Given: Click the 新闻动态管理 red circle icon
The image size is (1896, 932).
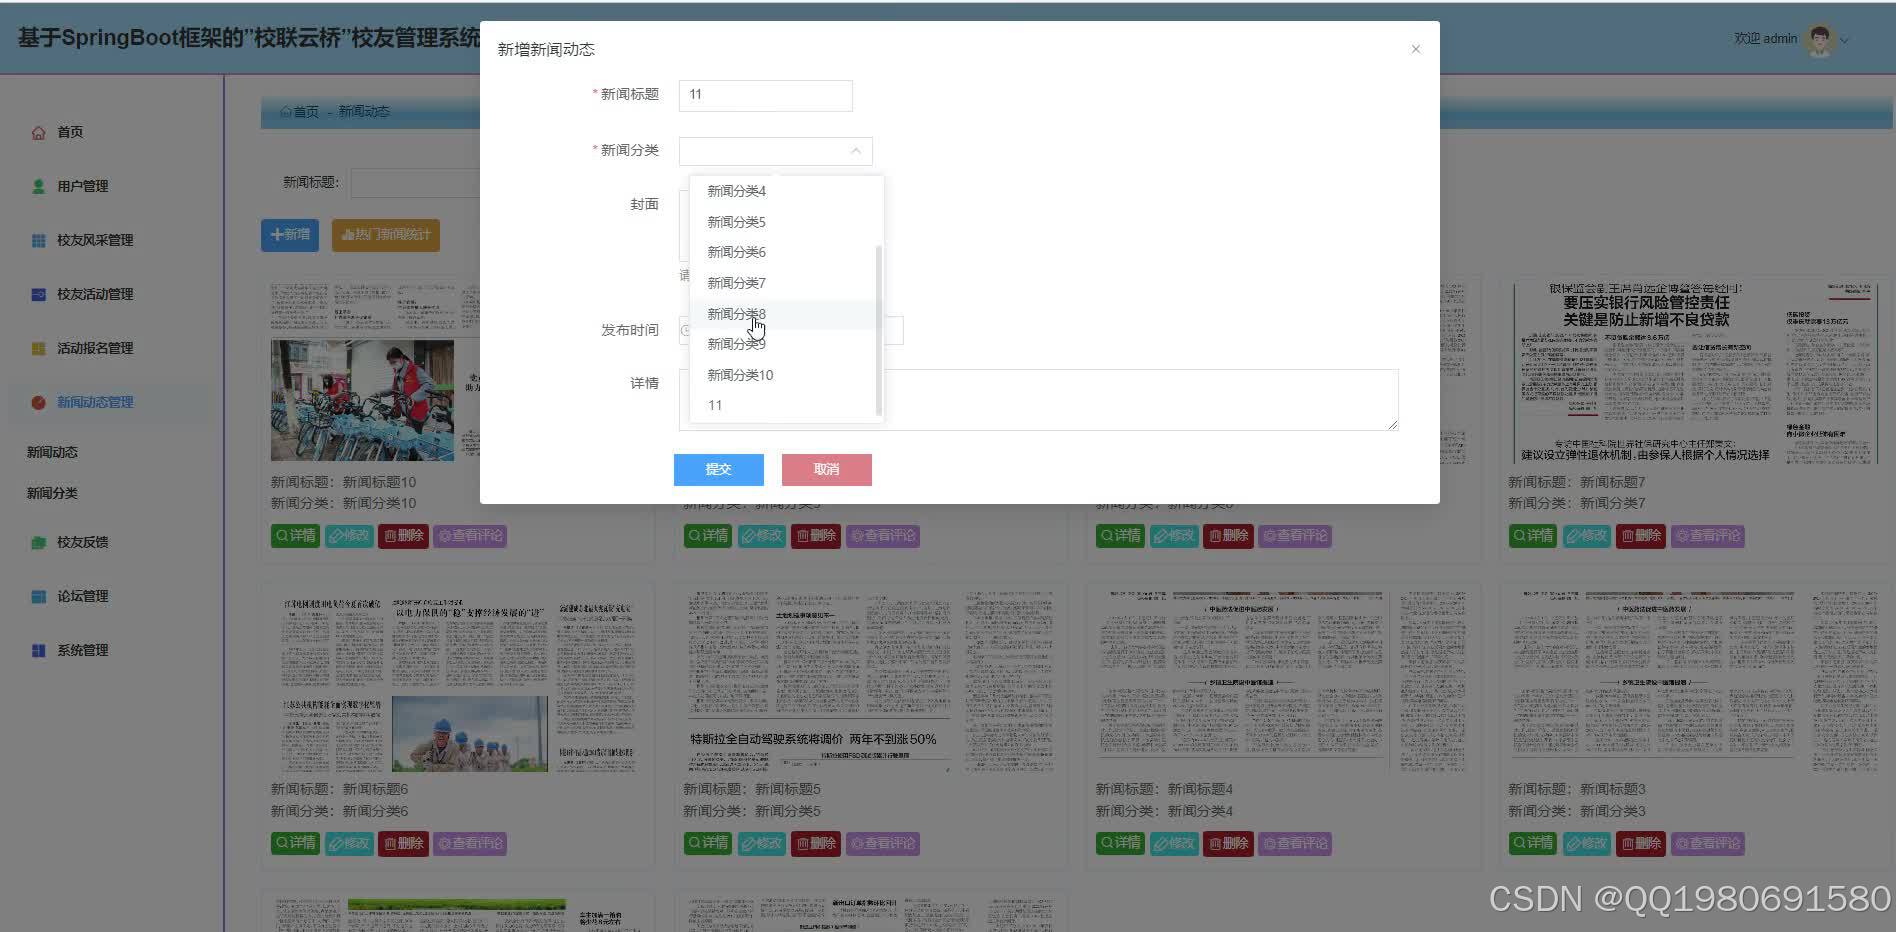Looking at the screenshot, I should [x=38, y=402].
